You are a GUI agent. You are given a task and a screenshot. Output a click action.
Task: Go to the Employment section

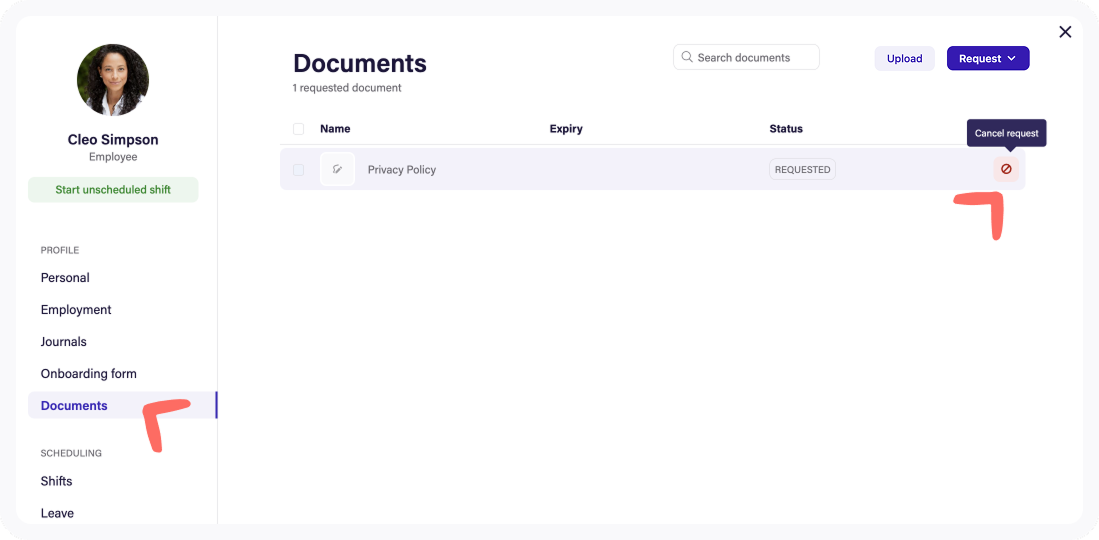(76, 310)
